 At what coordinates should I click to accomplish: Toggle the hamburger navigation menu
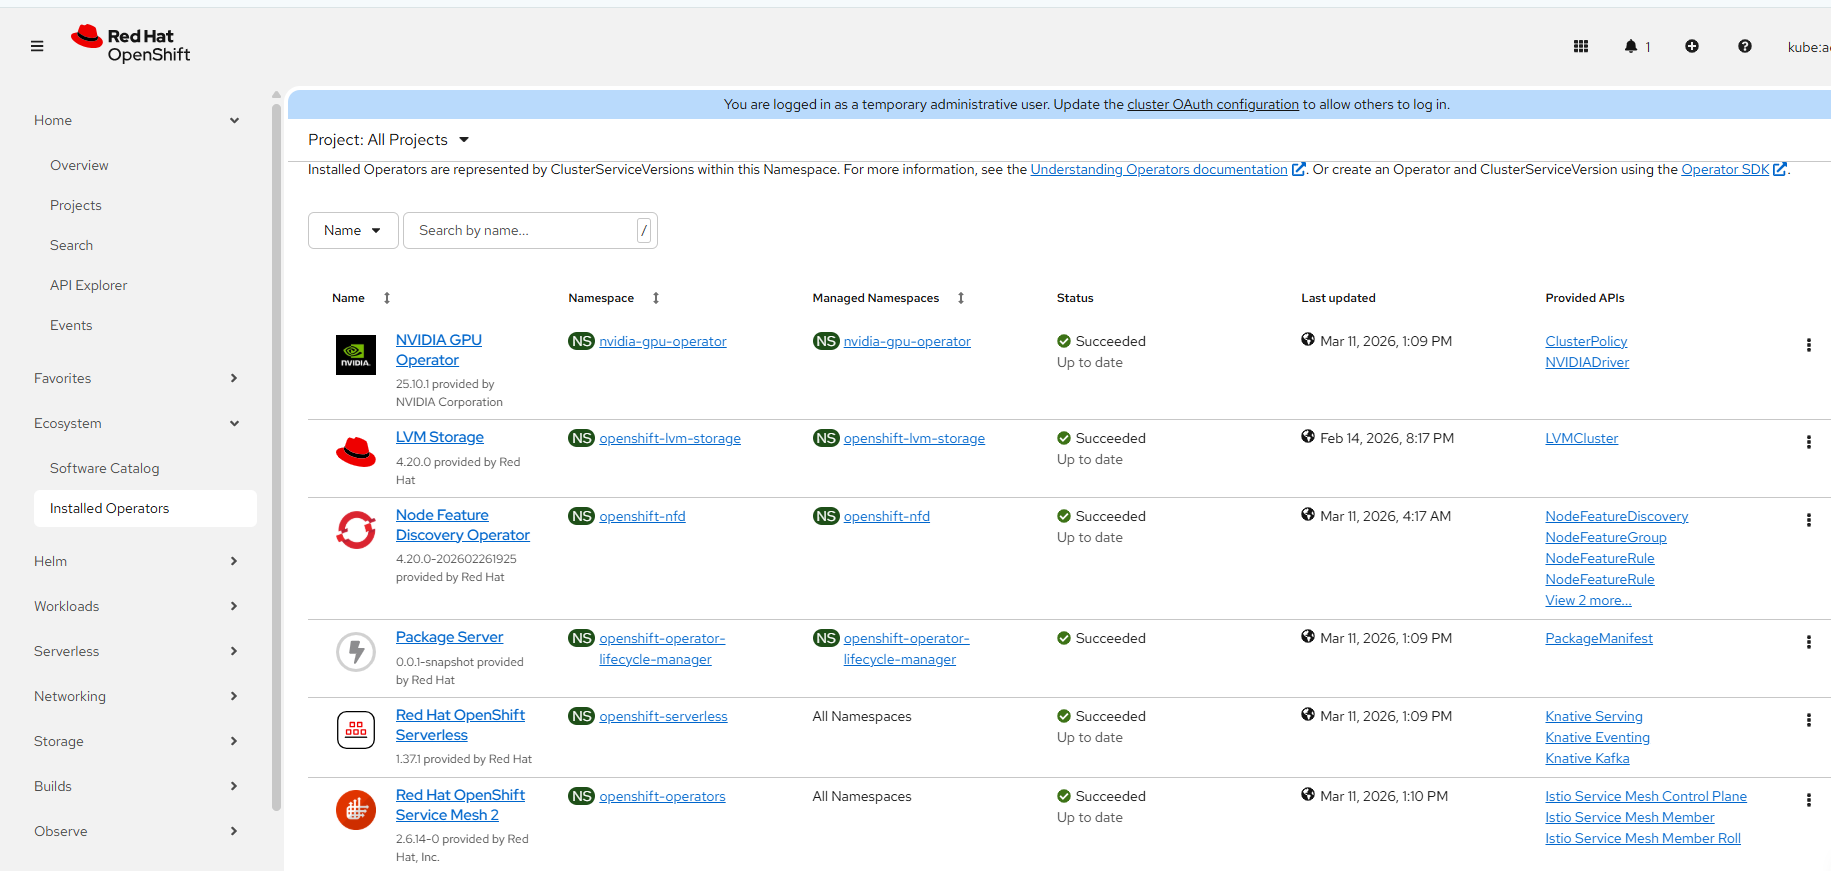pos(37,46)
